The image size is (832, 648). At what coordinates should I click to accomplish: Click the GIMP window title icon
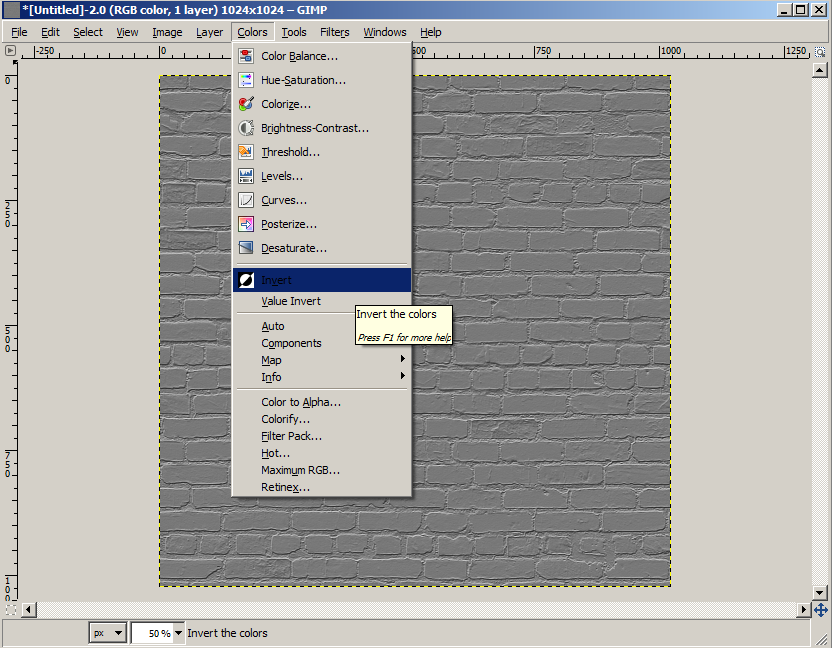coord(12,10)
